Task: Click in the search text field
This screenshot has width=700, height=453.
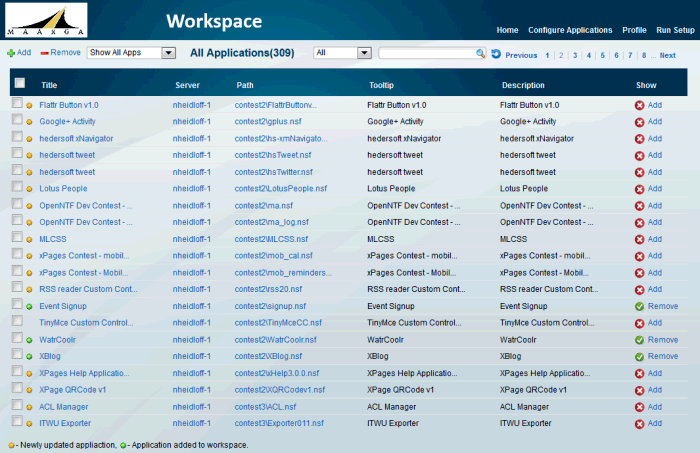Action: (x=427, y=53)
